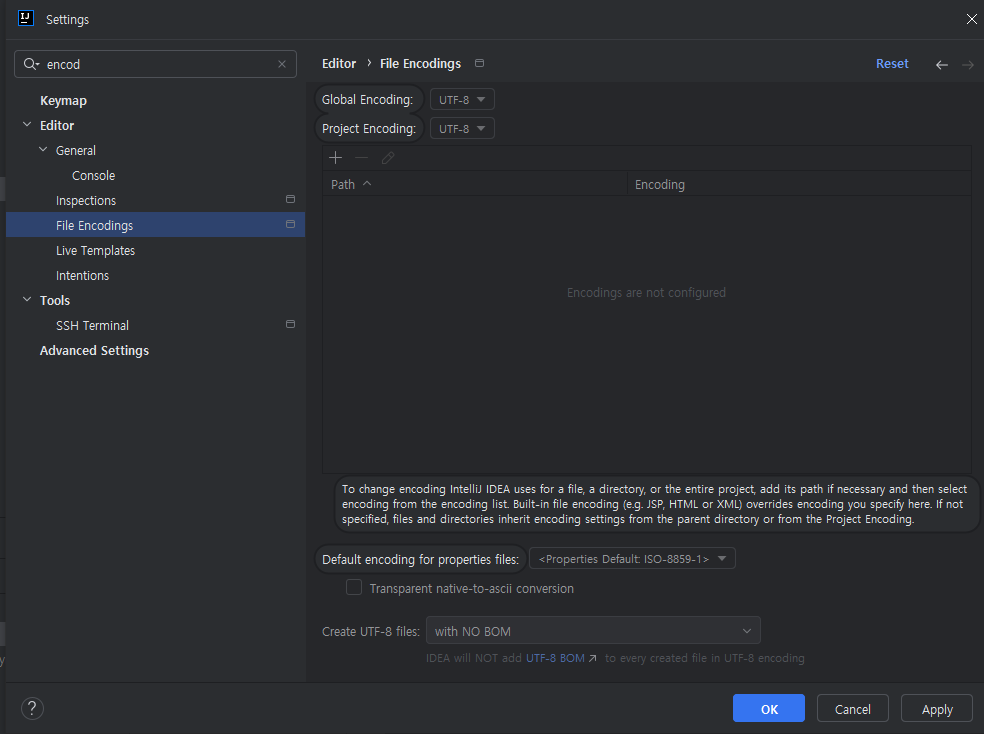
Task: Click the Apply button
Action: tap(936, 708)
